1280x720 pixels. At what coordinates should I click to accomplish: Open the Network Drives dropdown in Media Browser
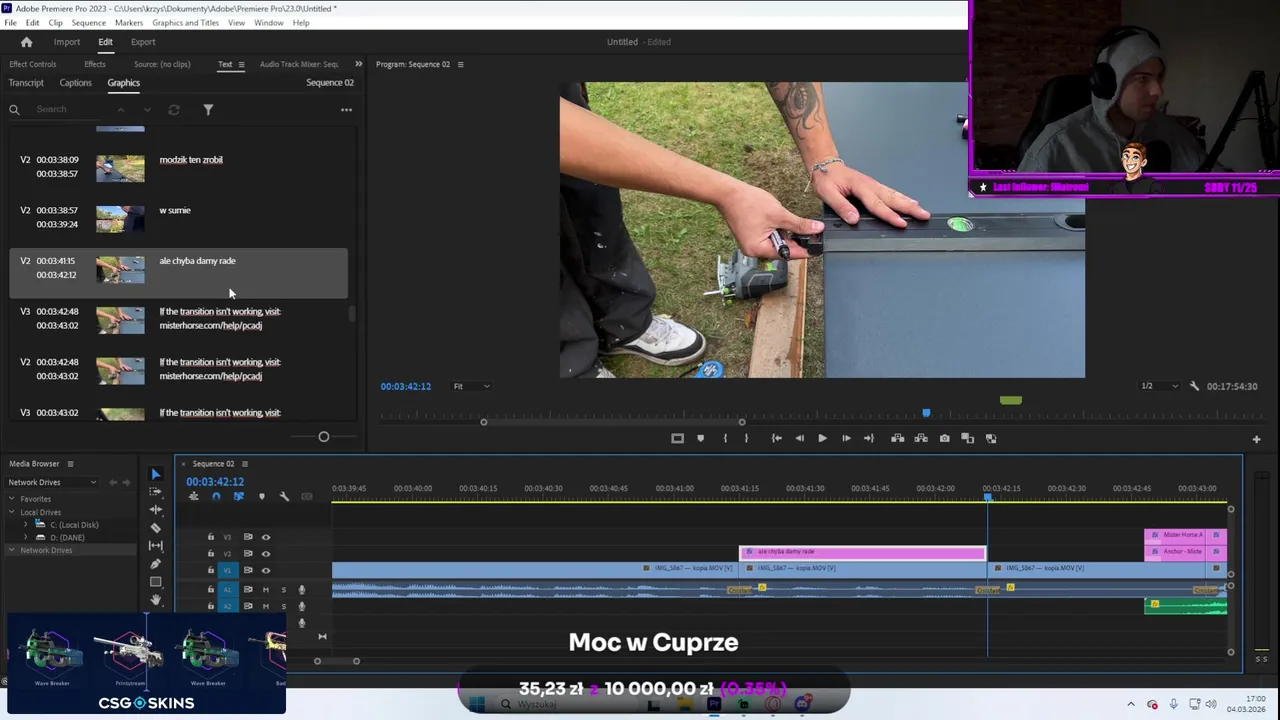click(x=52, y=482)
